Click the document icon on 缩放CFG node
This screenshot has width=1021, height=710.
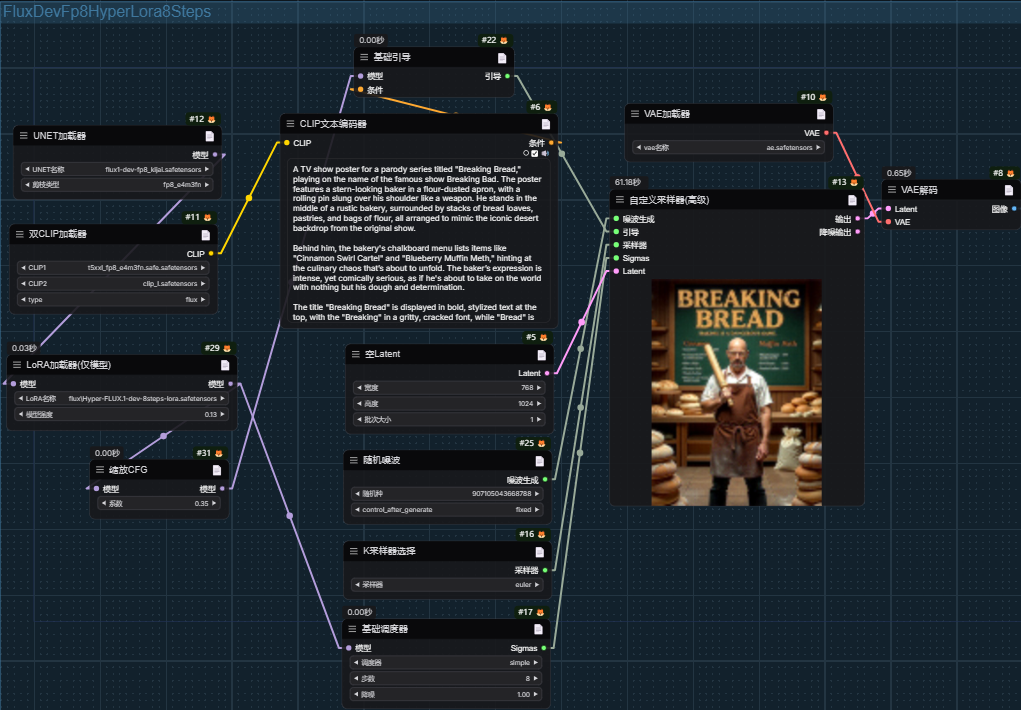point(217,470)
